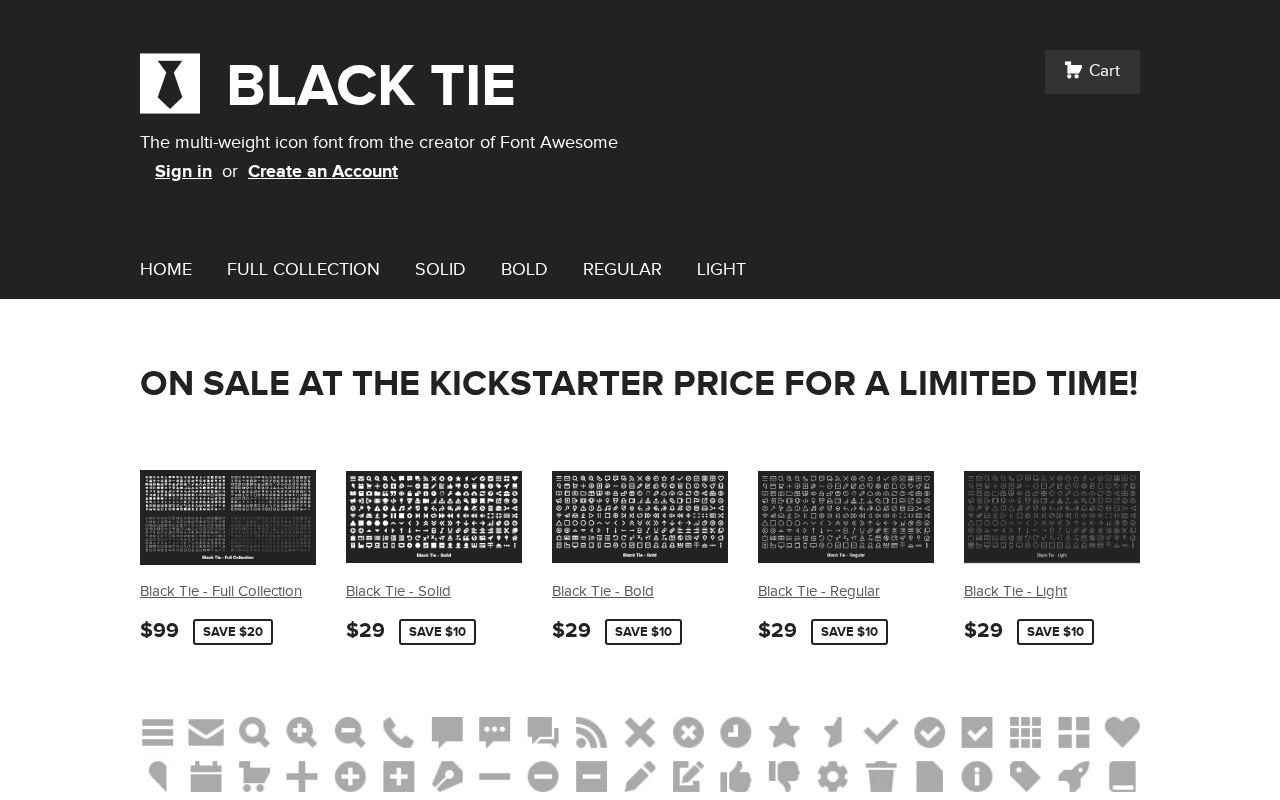Click the thumbs up icon

coord(736,776)
